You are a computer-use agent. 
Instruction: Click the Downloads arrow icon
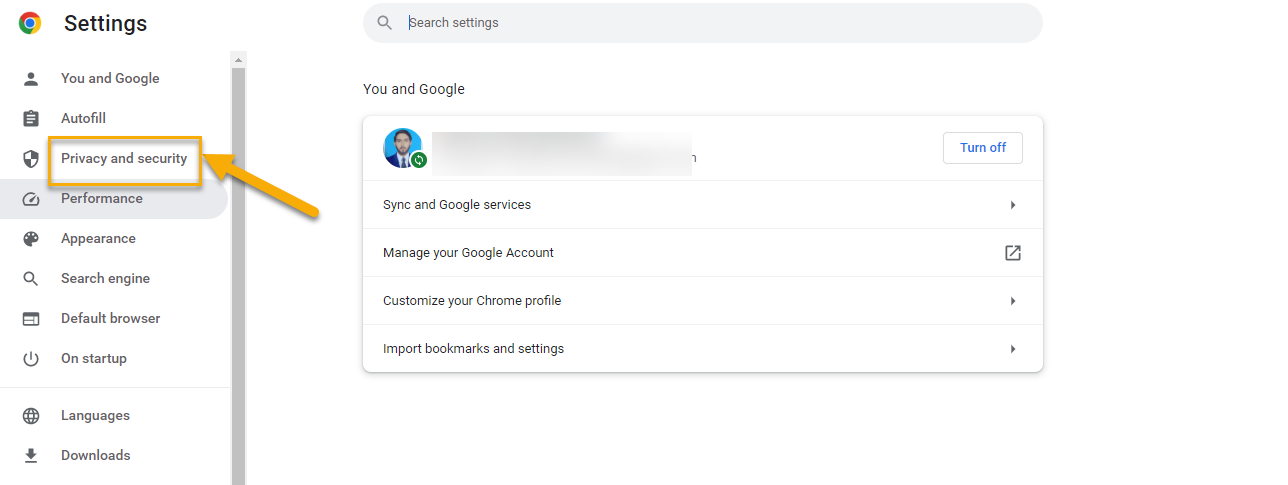pyautogui.click(x=31, y=455)
